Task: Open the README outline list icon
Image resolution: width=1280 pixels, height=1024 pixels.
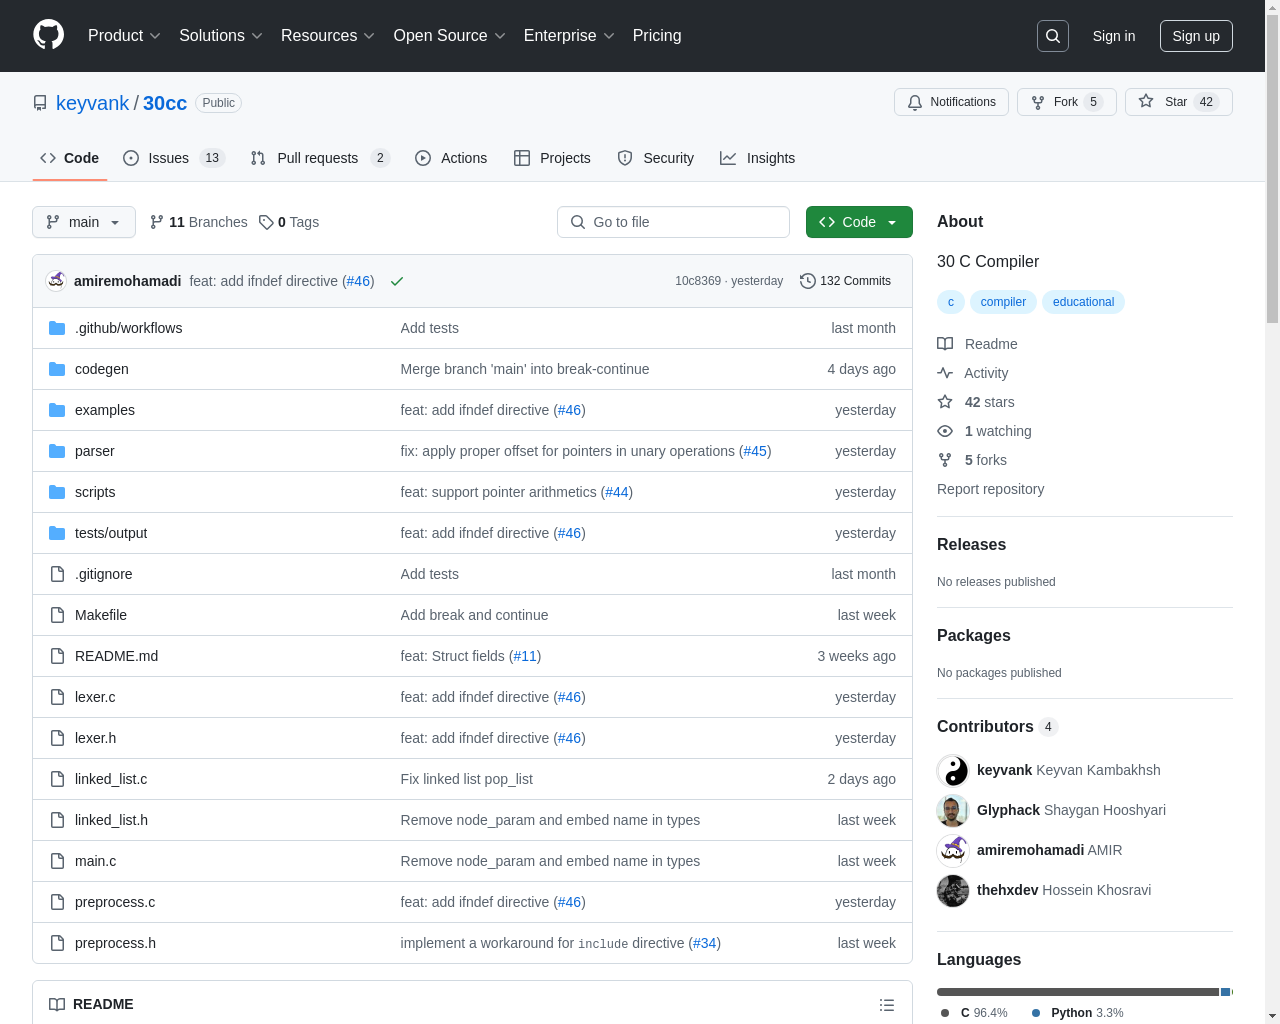Action: tap(887, 1005)
